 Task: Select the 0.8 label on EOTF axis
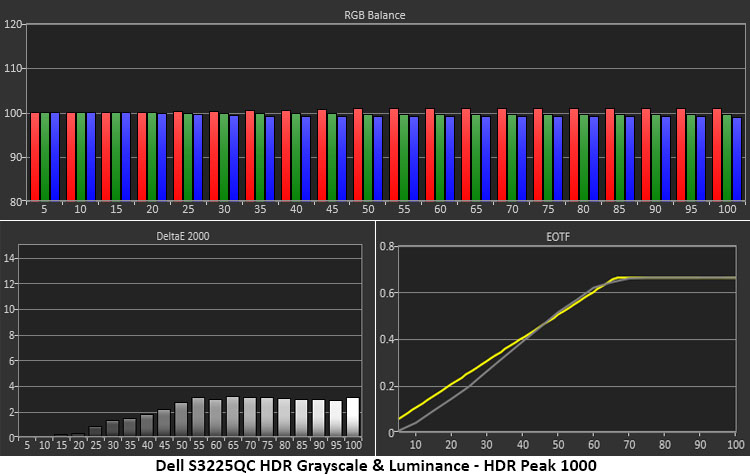387,247
